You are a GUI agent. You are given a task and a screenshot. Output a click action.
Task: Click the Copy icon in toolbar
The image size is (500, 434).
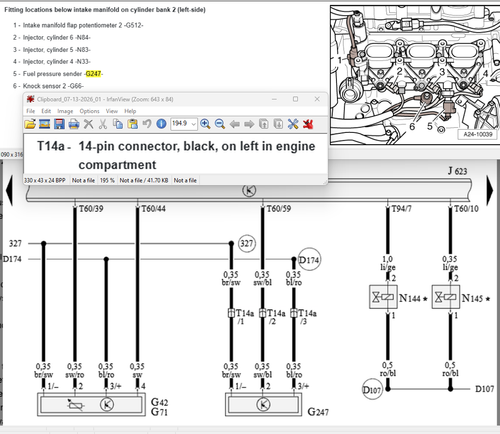(118, 124)
